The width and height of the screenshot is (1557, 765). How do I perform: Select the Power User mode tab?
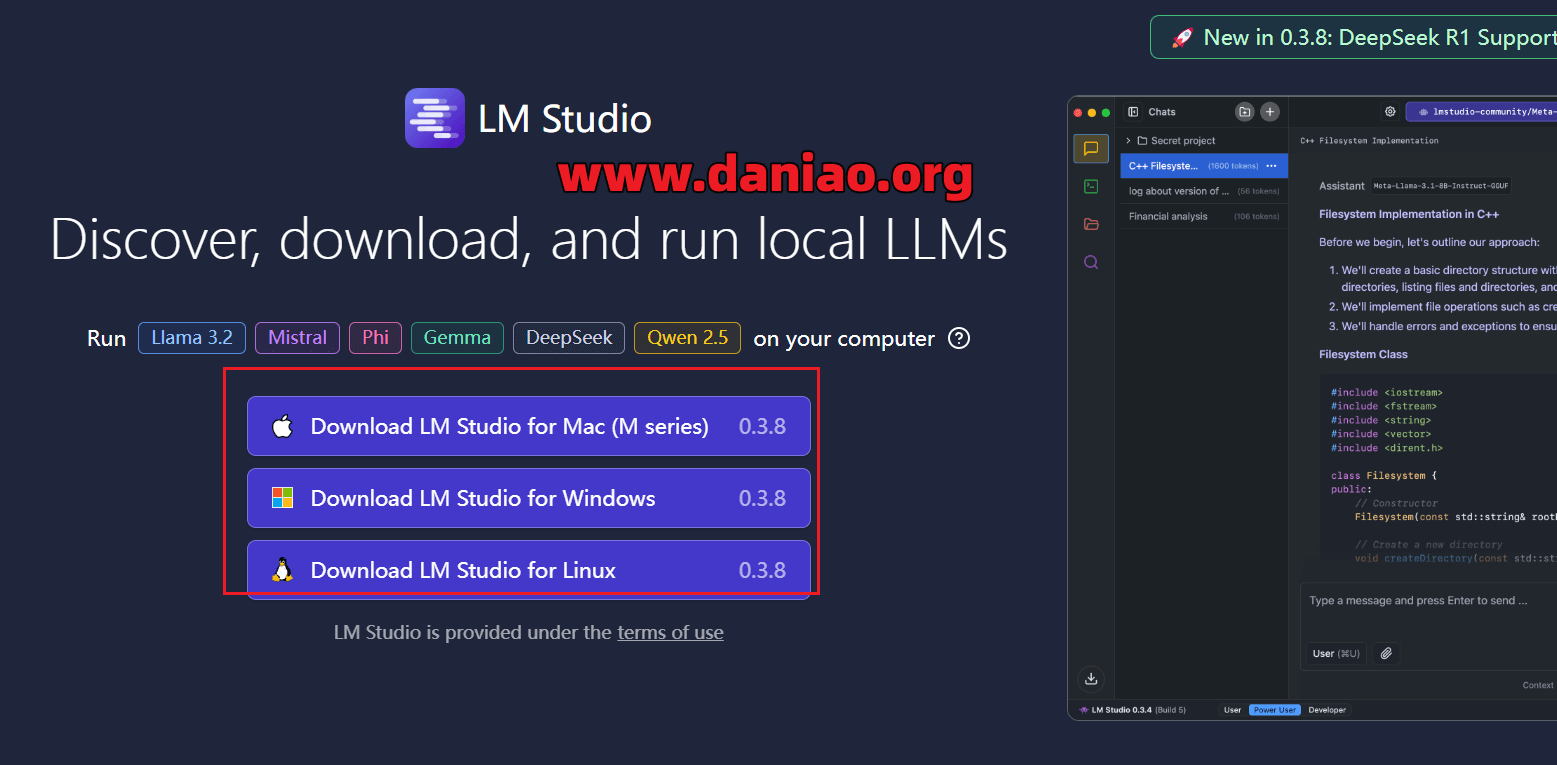pos(1275,710)
